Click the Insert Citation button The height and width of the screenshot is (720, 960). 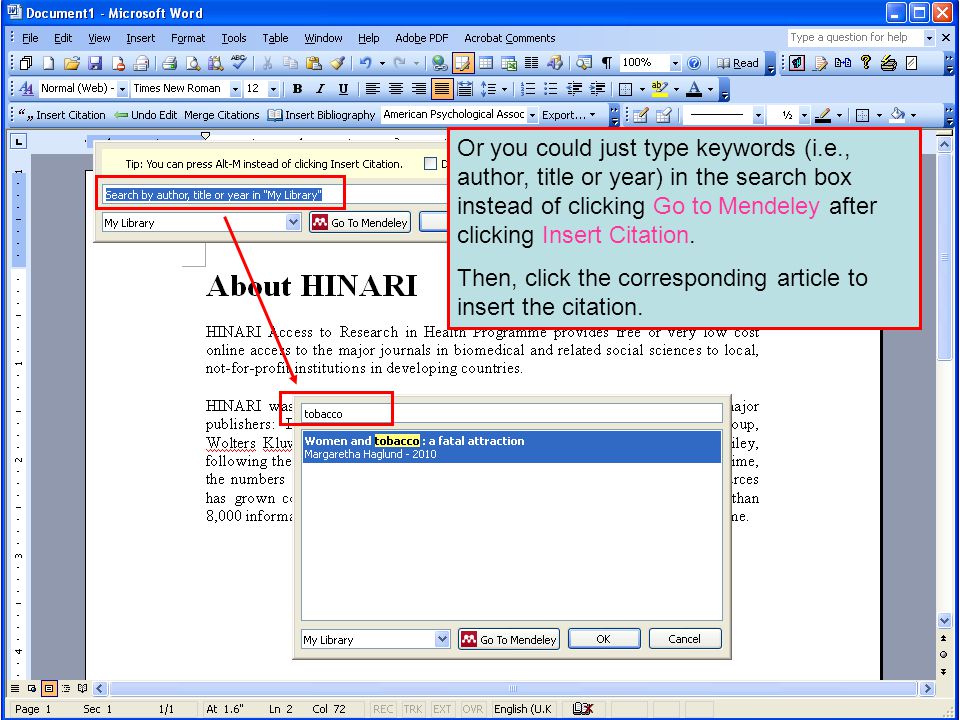[62, 115]
